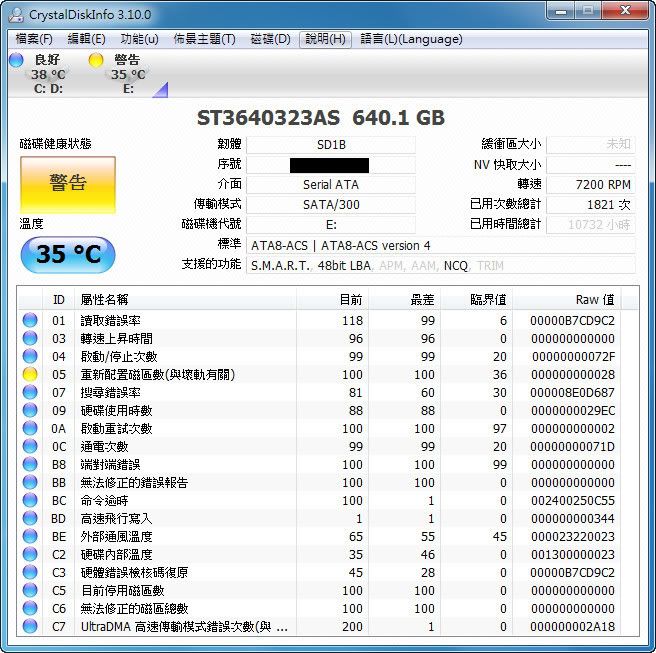656x653 pixels.
Task: Click Raw value 000000002A18
Action: [x=573, y=626]
